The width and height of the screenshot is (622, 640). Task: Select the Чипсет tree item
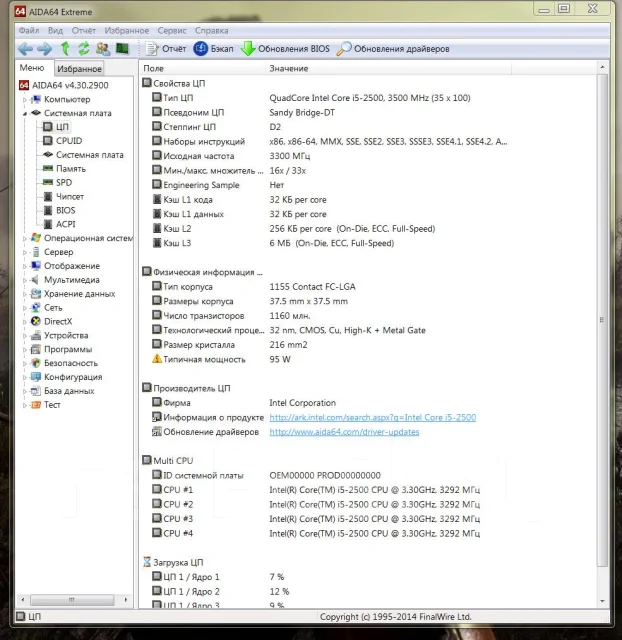coord(64,196)
